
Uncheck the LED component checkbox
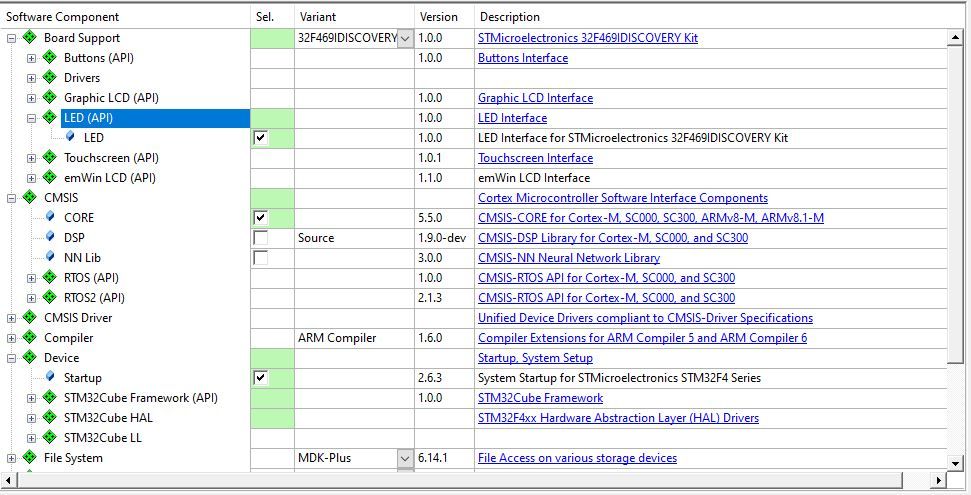[x=261, y=138]
